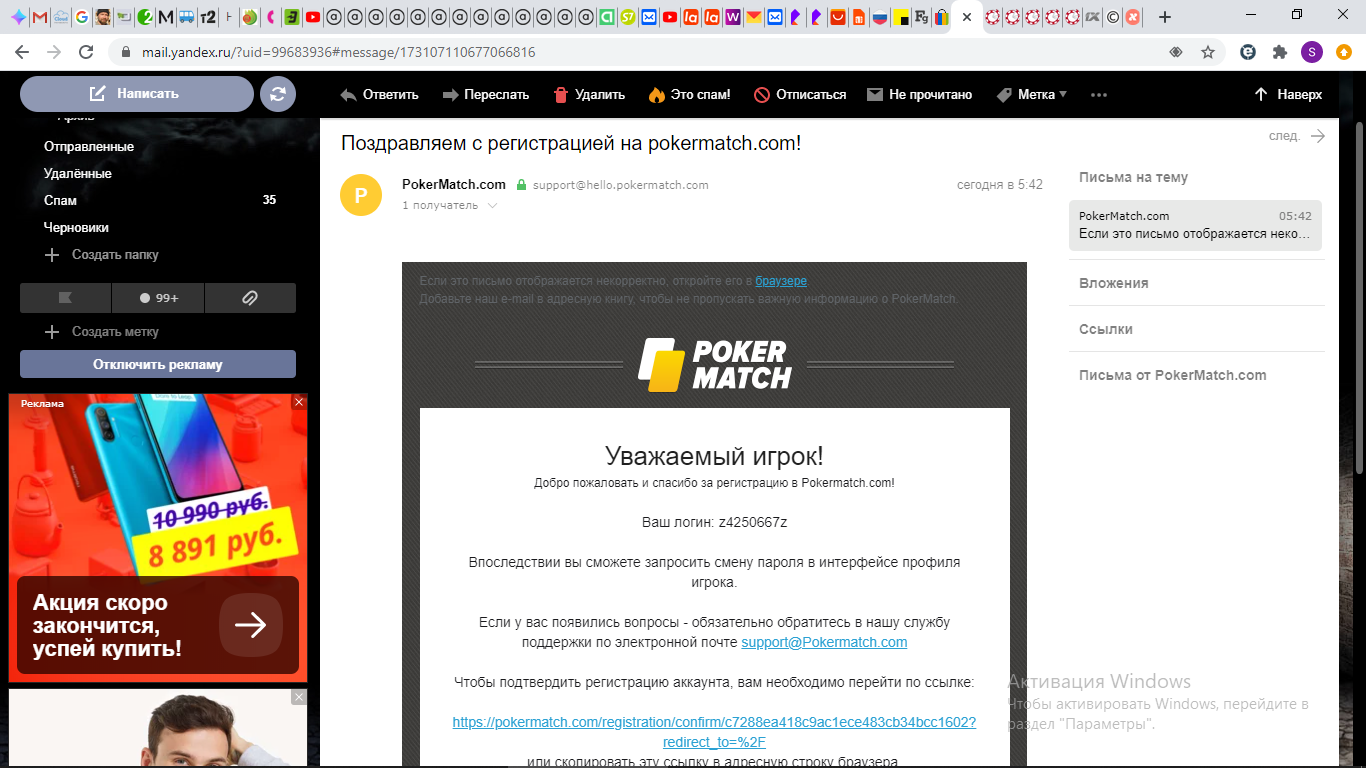
Task: Switch to the Gmail tab
Action: (39, 17)
